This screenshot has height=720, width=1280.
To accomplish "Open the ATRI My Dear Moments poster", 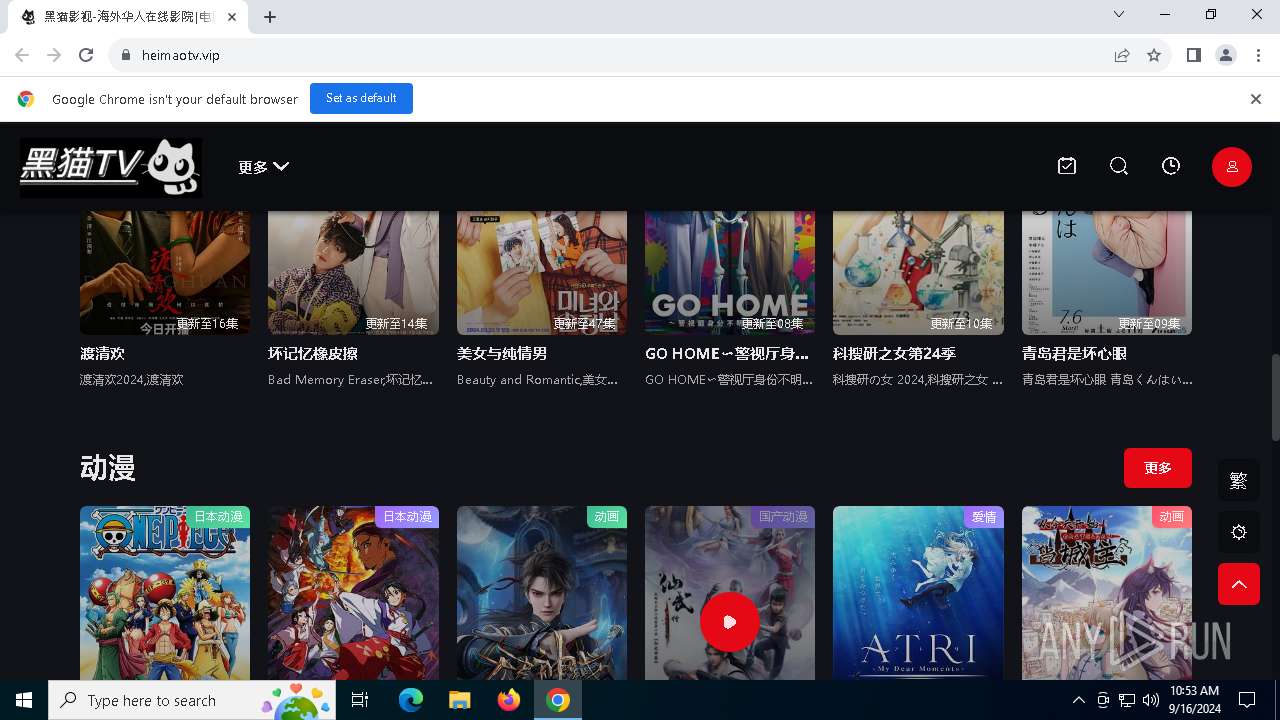I will (x=918, y=593).
